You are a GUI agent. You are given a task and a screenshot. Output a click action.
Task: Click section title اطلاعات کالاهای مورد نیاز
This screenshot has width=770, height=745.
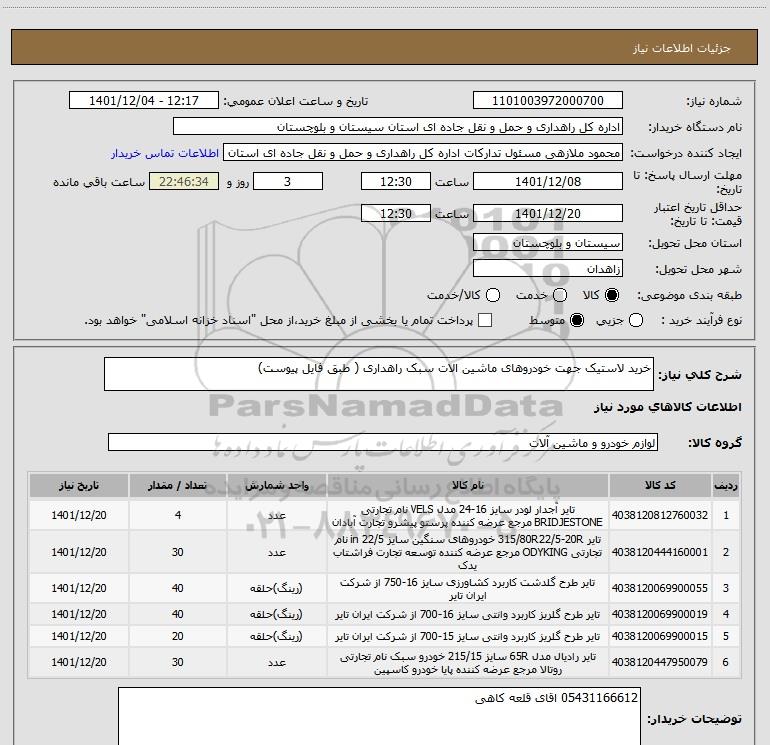[667, 407]
